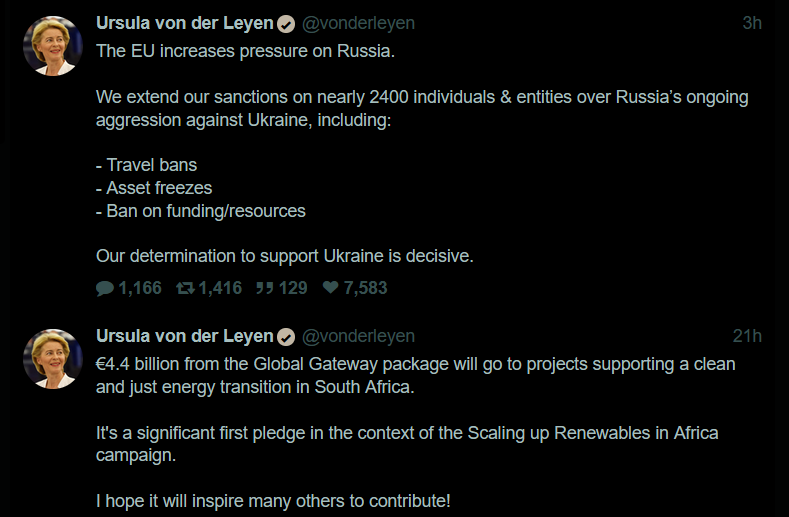Open the Ursula von der Leyen name on the first tweet

click(185, 23)
